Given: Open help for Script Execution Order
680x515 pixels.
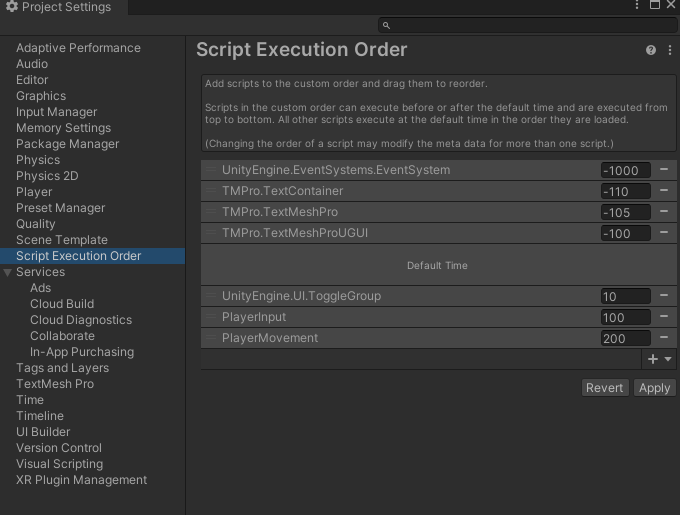Looking at the screenshot, I should 651,50.
